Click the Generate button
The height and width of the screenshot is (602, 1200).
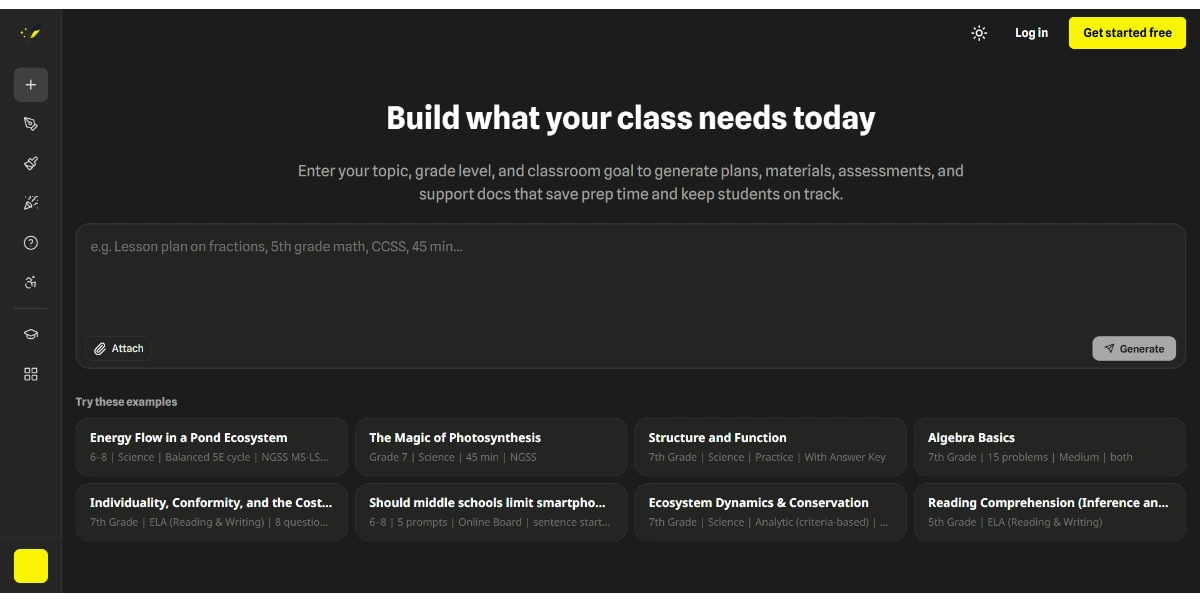coord(1134,348)
